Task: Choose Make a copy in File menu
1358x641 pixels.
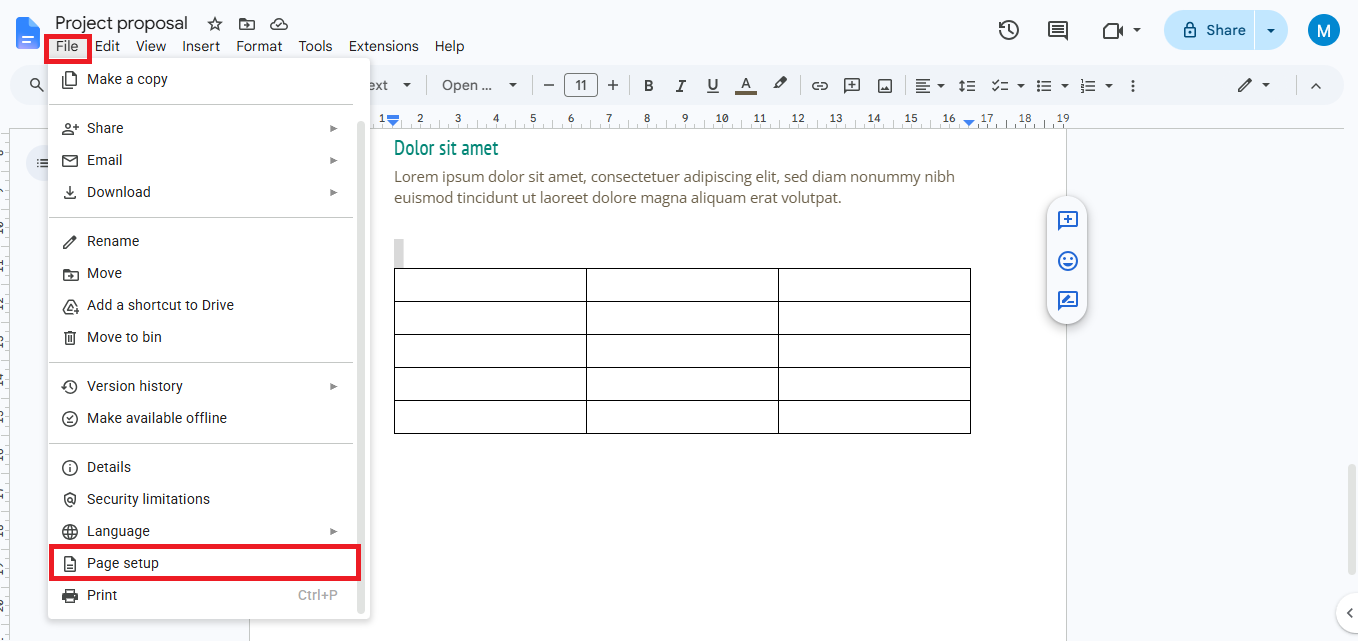Action: 201,79
